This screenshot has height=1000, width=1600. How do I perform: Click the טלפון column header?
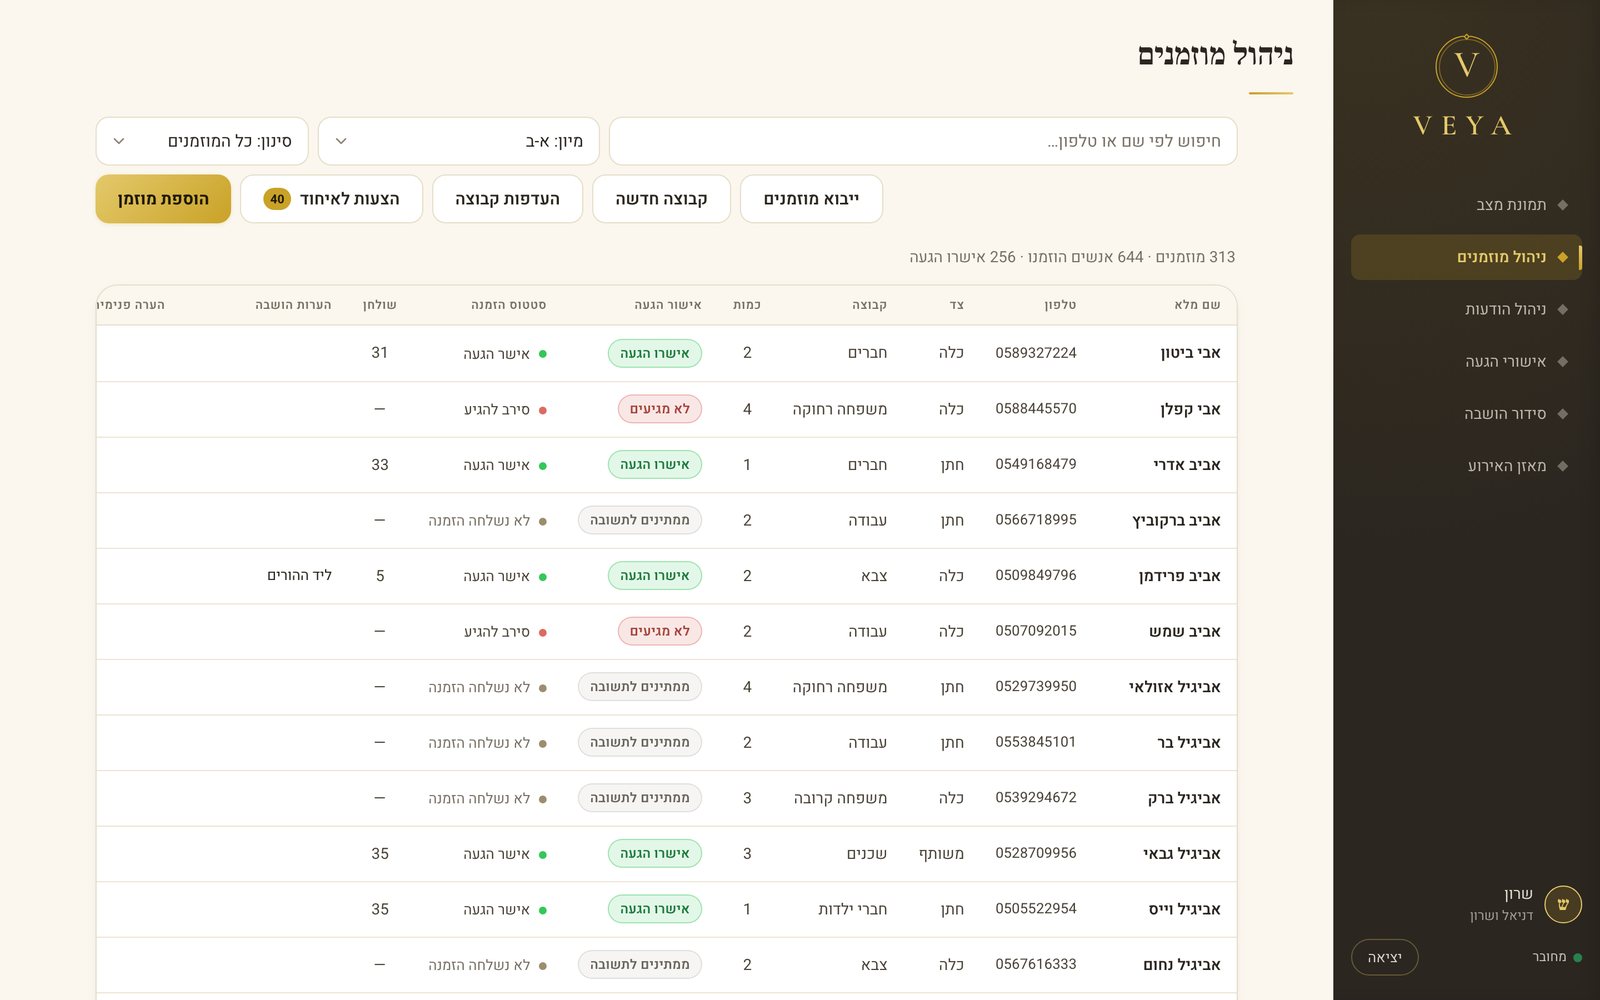(1060, 305)
